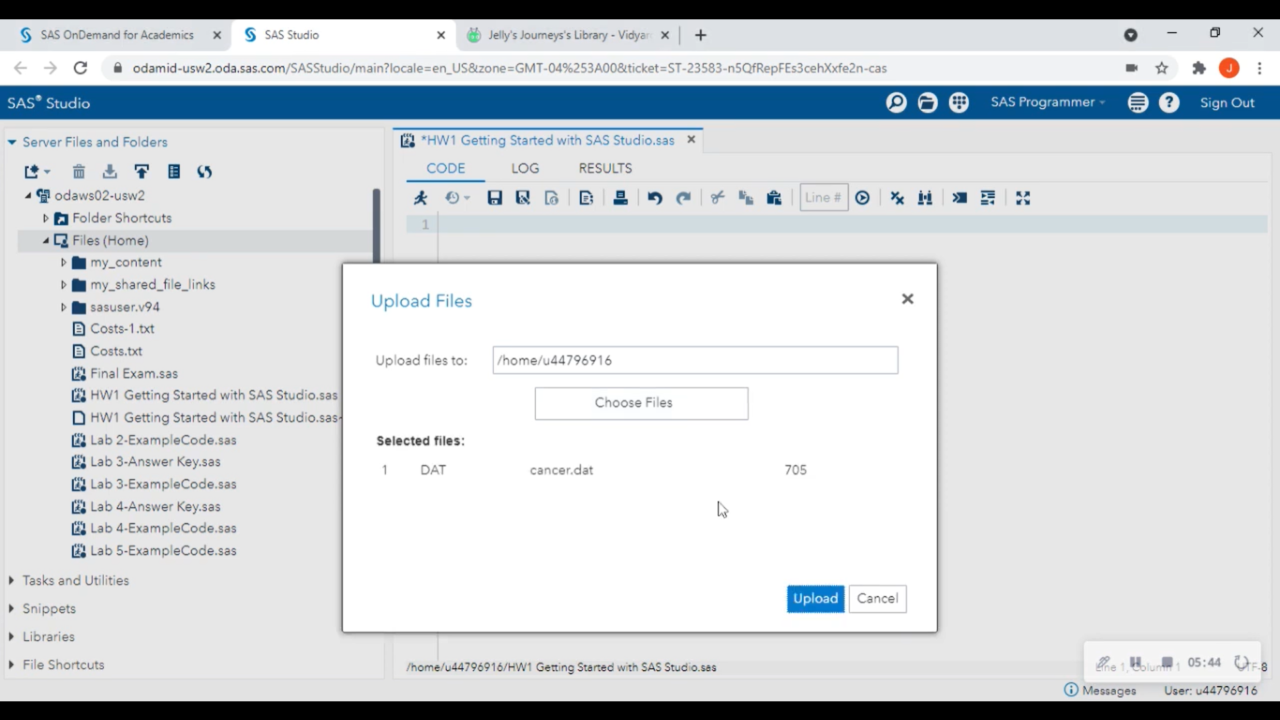This screenshot has height=720, width=1280.
Task: Click the clear-all-code X icon
Action: [x=897, y=198]
